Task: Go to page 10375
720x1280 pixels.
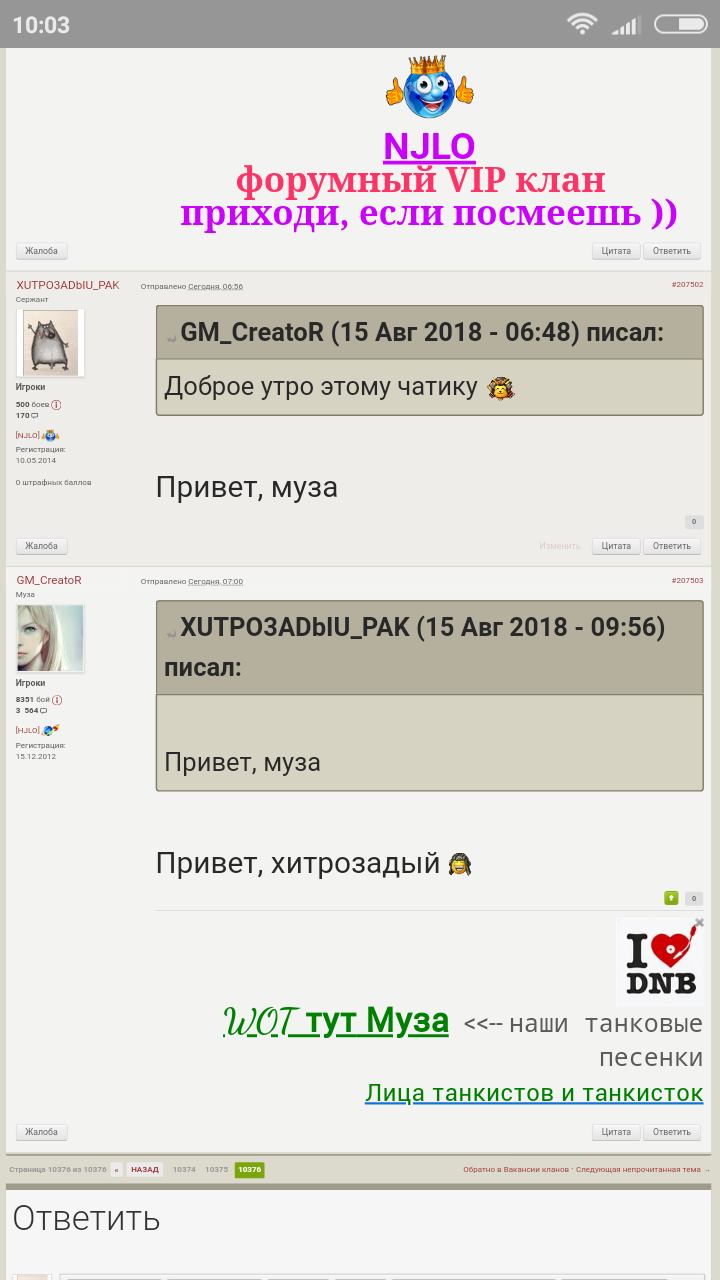Action: 216,1169
